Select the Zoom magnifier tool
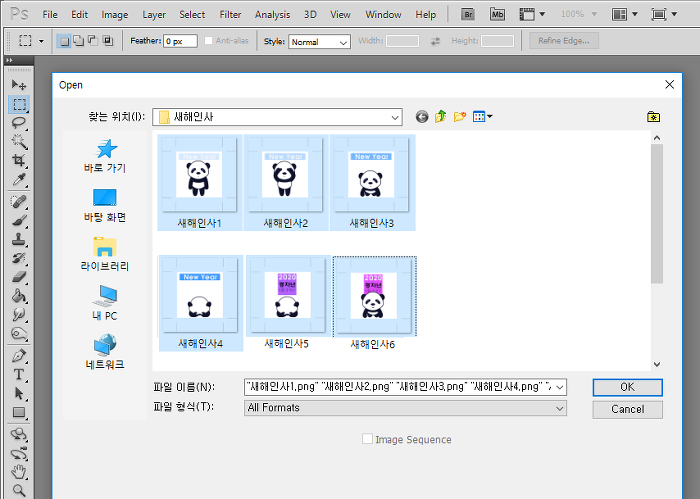 coord(18,491)
